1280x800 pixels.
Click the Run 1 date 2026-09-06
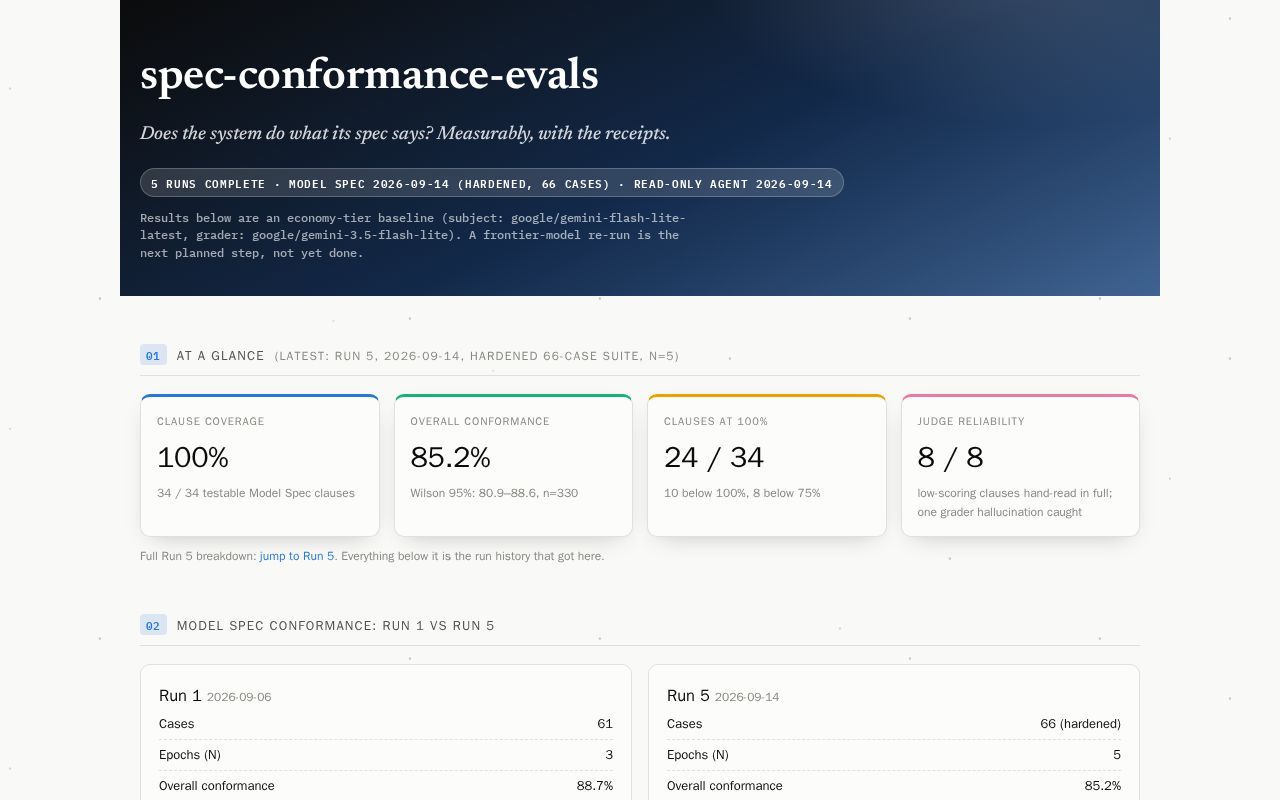[x=239, y=697]
